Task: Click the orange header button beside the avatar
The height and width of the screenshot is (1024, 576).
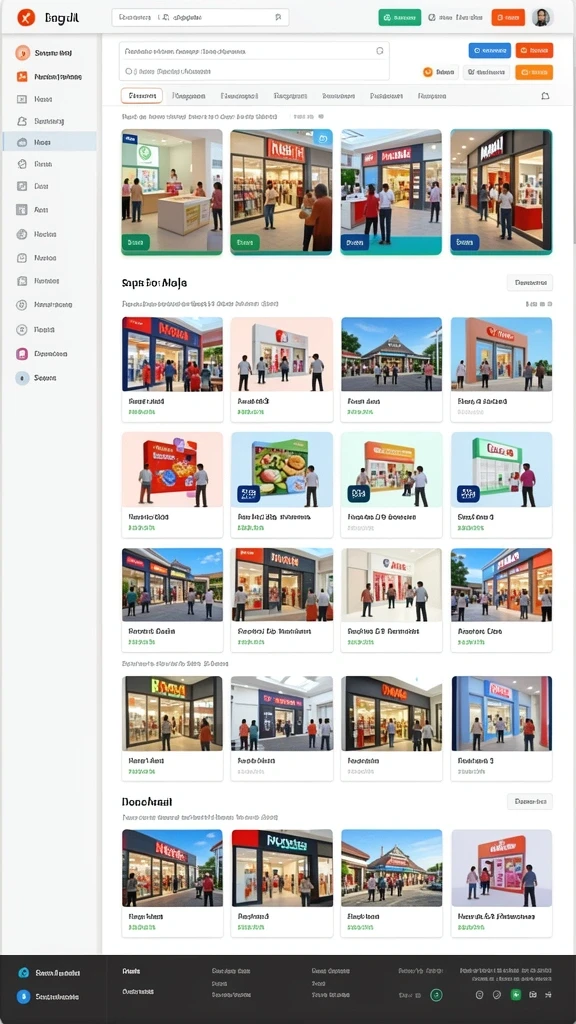Action: tap(508, 18)
